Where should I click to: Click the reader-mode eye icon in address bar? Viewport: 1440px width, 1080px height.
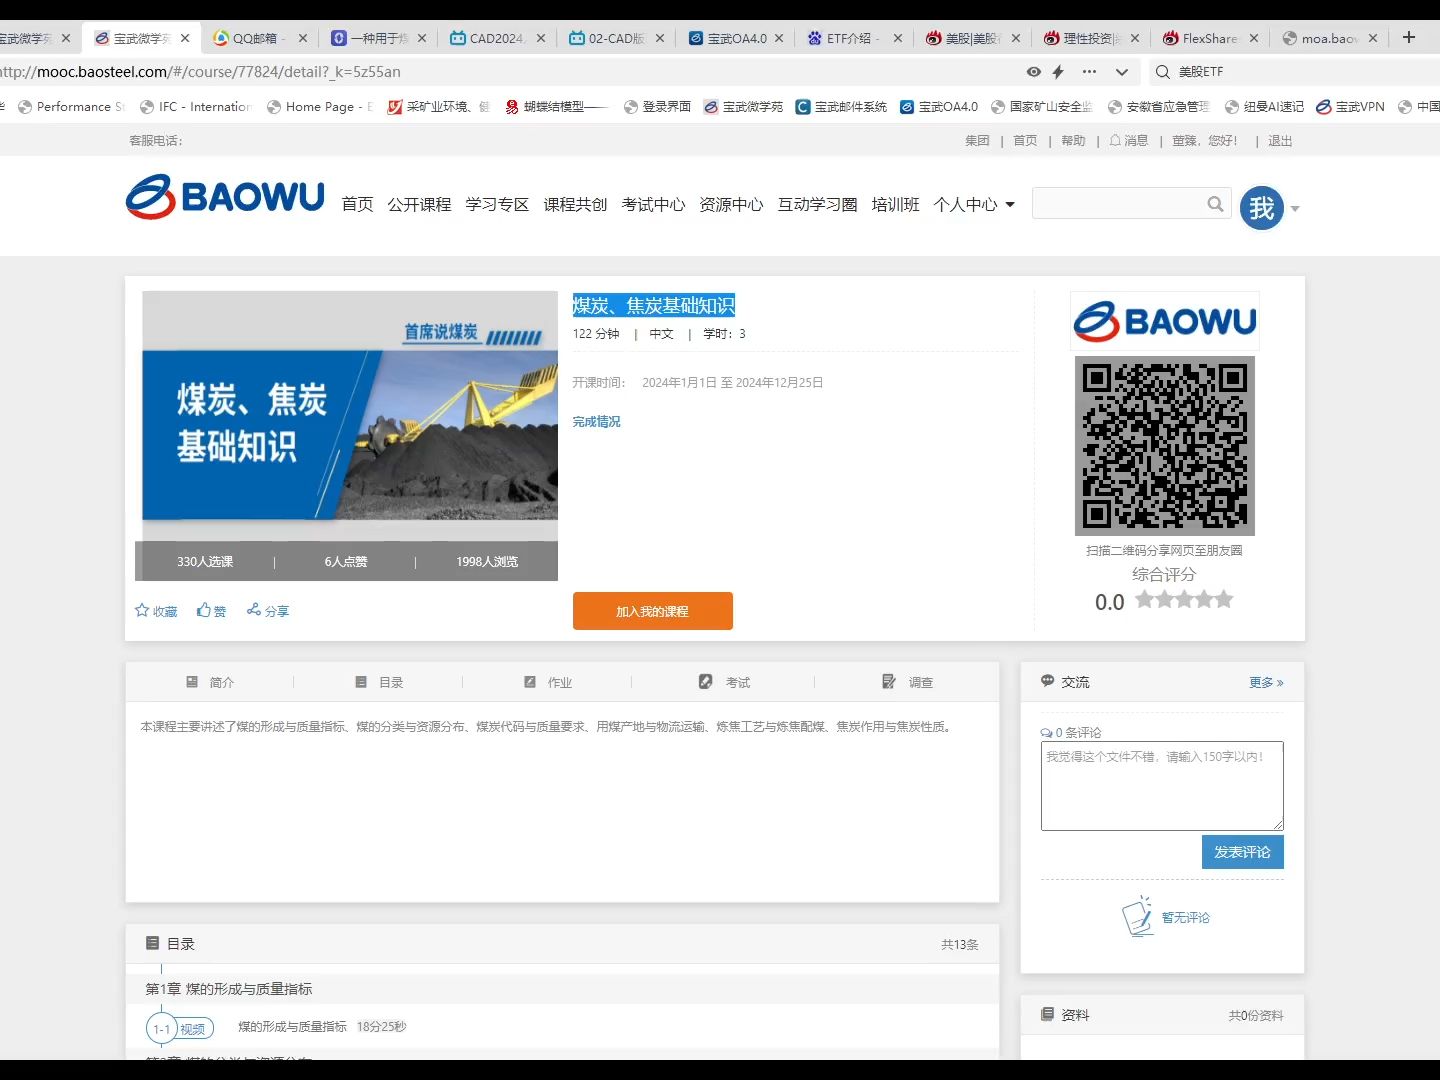tap(1034, 72)
